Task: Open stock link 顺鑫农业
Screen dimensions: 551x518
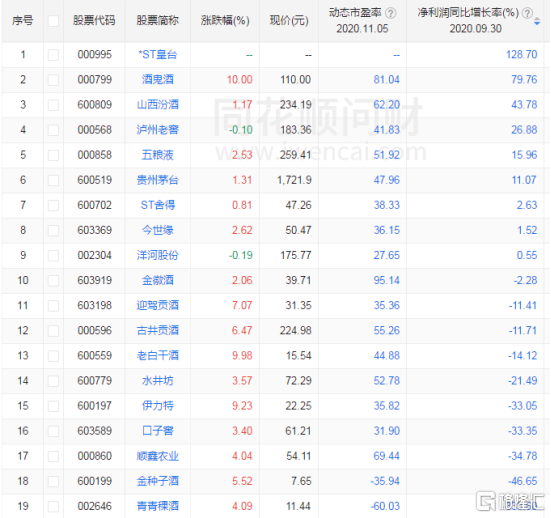Action: (x=157, y=456)
